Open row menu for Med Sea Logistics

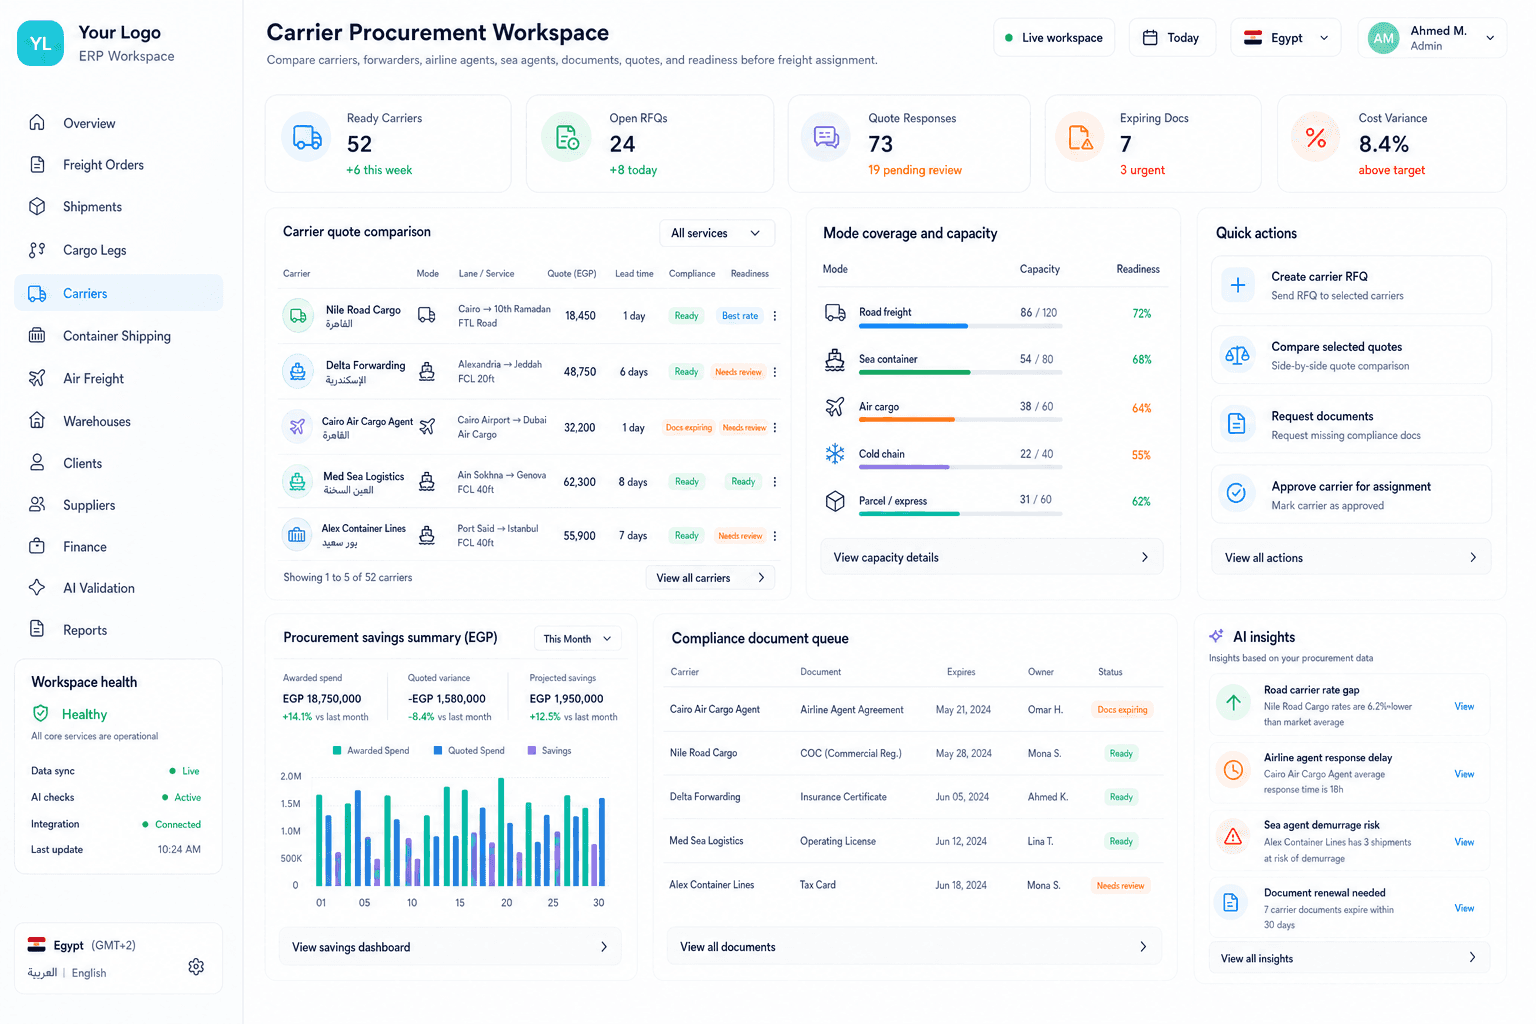click(775, 482)
